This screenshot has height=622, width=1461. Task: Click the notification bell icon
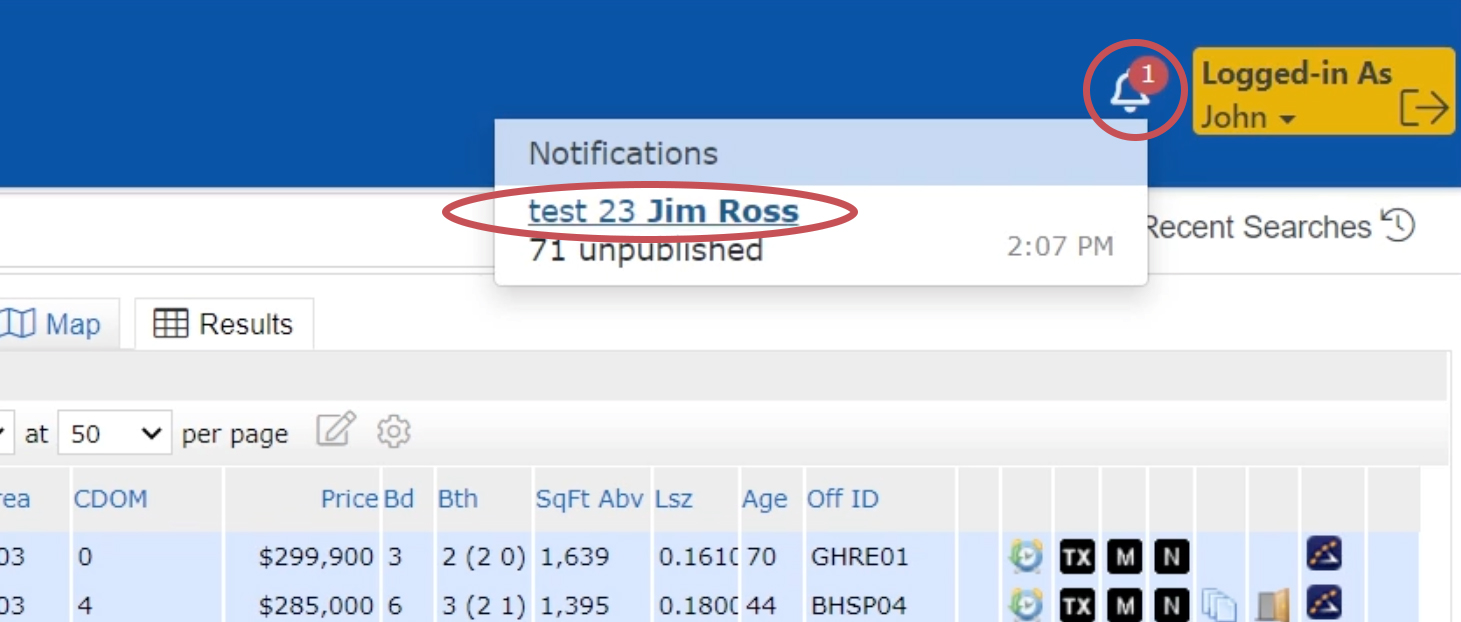[1129, 94]
